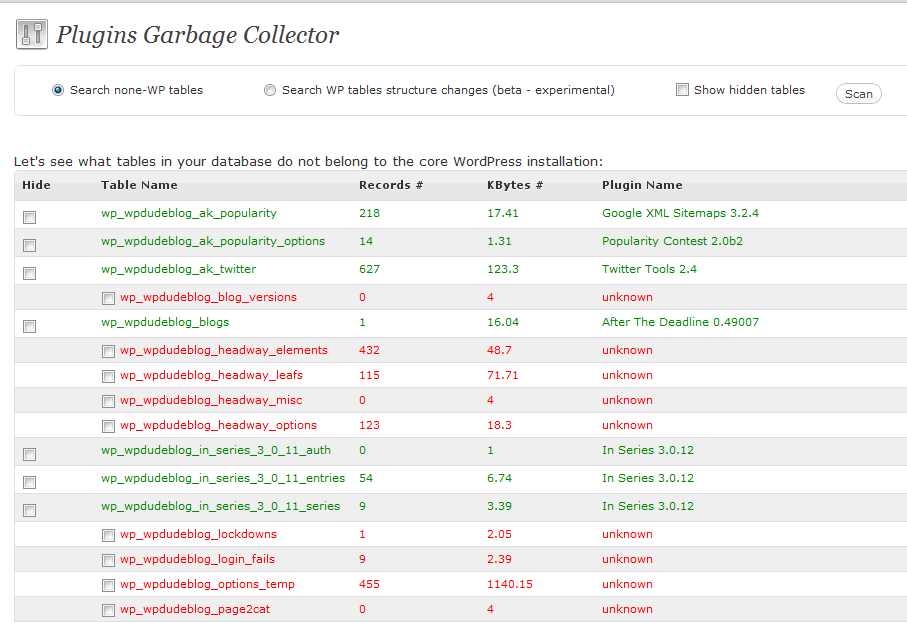Click the wp_wpdudeblog_in_series_3_0_11_entries table name
Viewport: 907px width, 622px height.
click(223, 479)
